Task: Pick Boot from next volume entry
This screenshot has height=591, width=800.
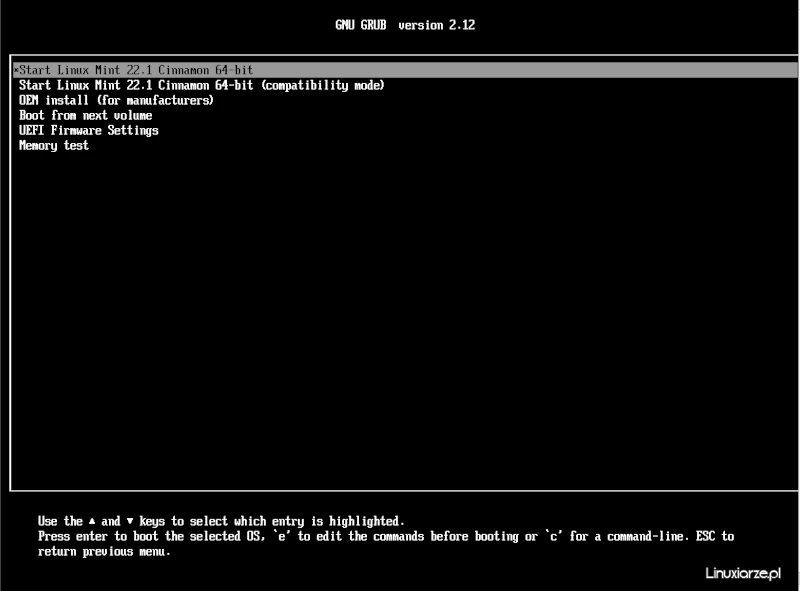Action: [x=86, y=115]
